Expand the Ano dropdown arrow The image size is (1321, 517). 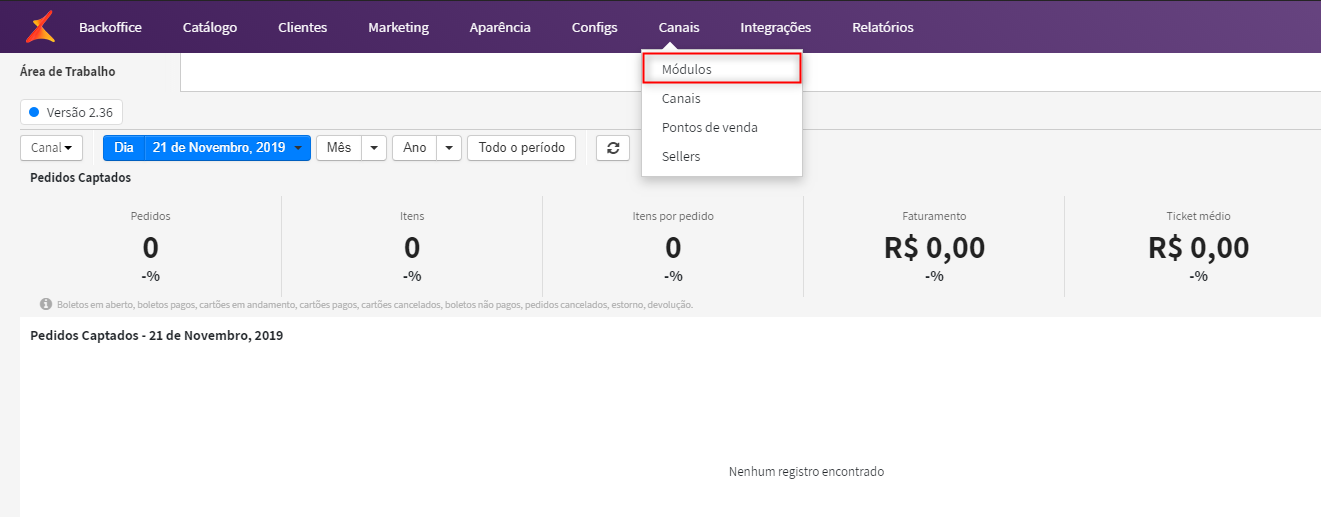[450, 148]
